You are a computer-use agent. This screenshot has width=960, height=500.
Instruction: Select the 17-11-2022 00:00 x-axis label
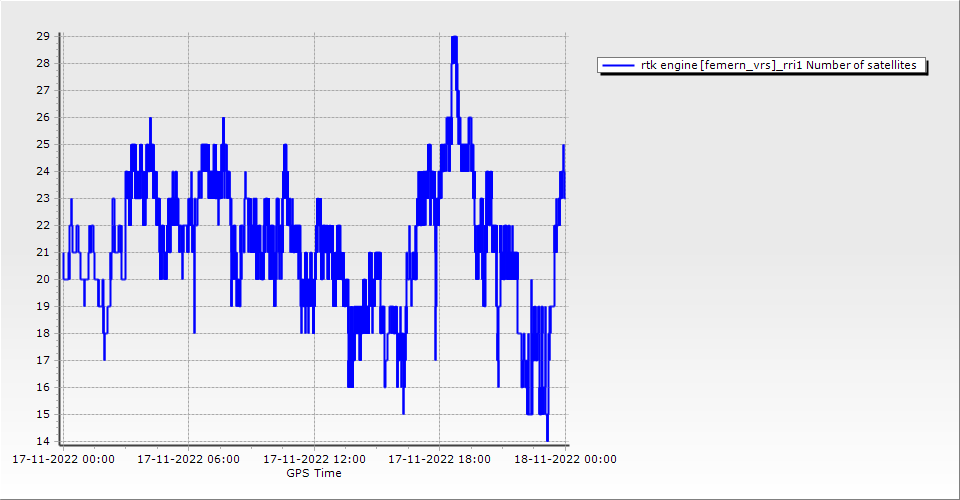(x=63, y=460)
